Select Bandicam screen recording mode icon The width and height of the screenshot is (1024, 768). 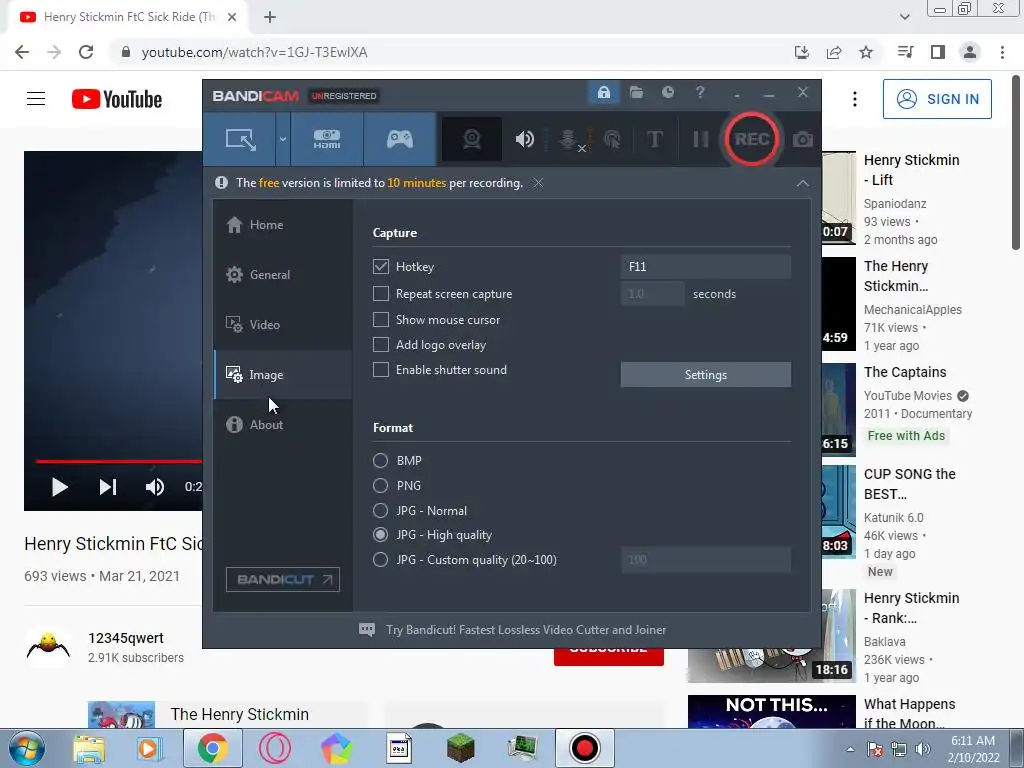(x=240, y=139)
